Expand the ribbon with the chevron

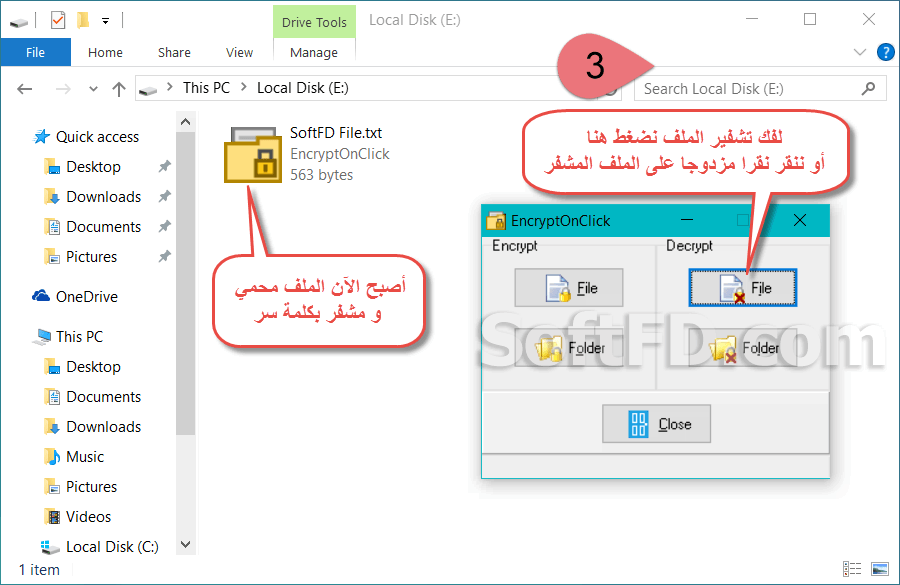[x=859, y=52]
